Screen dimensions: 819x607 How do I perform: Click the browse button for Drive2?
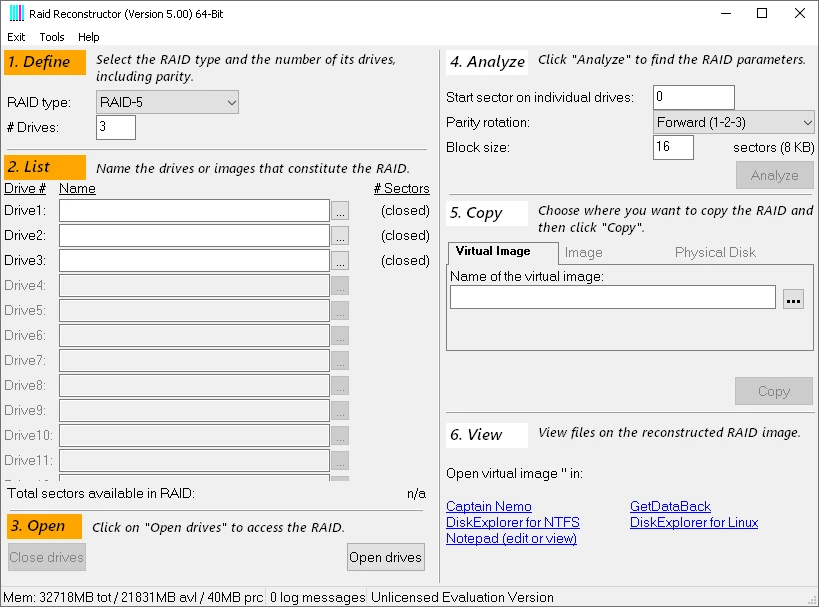(340, 236)
